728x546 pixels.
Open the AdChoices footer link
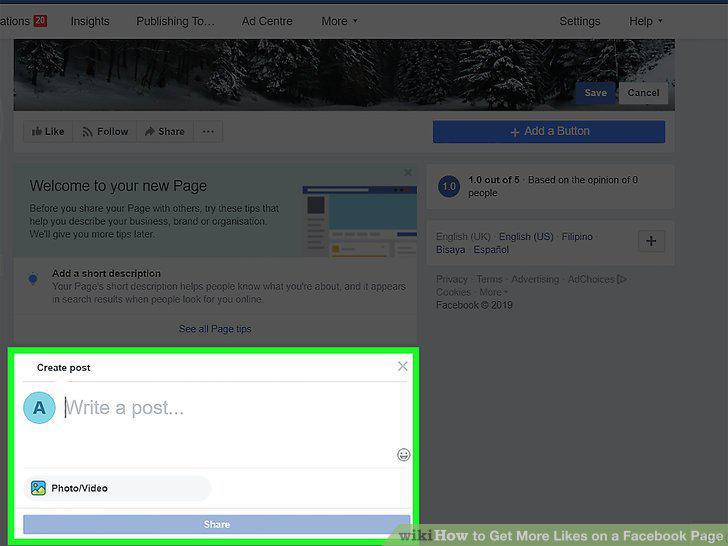[597, 280]
